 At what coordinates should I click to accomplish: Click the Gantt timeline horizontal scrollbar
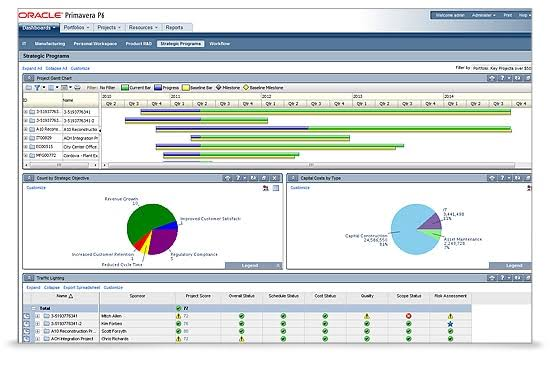point(311,165)
